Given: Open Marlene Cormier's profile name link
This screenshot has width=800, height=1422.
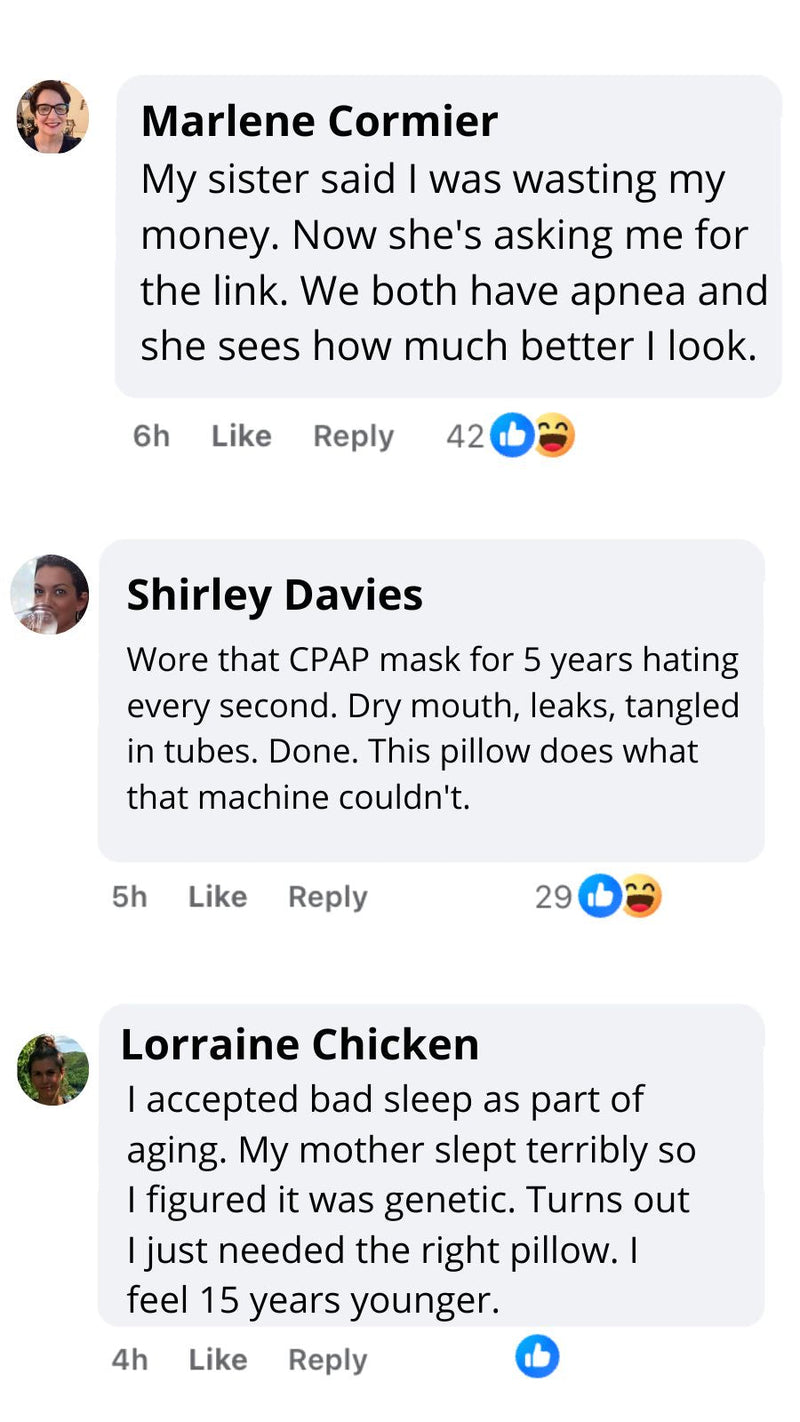Looking at the screenshot, I should (319, 122).
